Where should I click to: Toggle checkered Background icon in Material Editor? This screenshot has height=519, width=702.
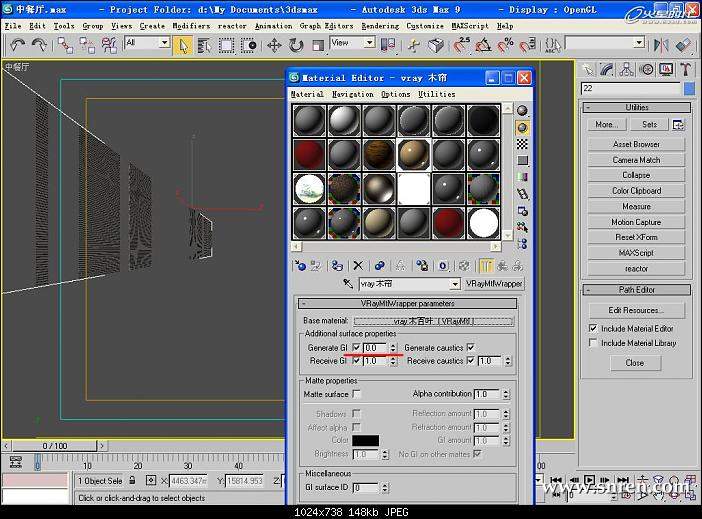tap(522, 144)
